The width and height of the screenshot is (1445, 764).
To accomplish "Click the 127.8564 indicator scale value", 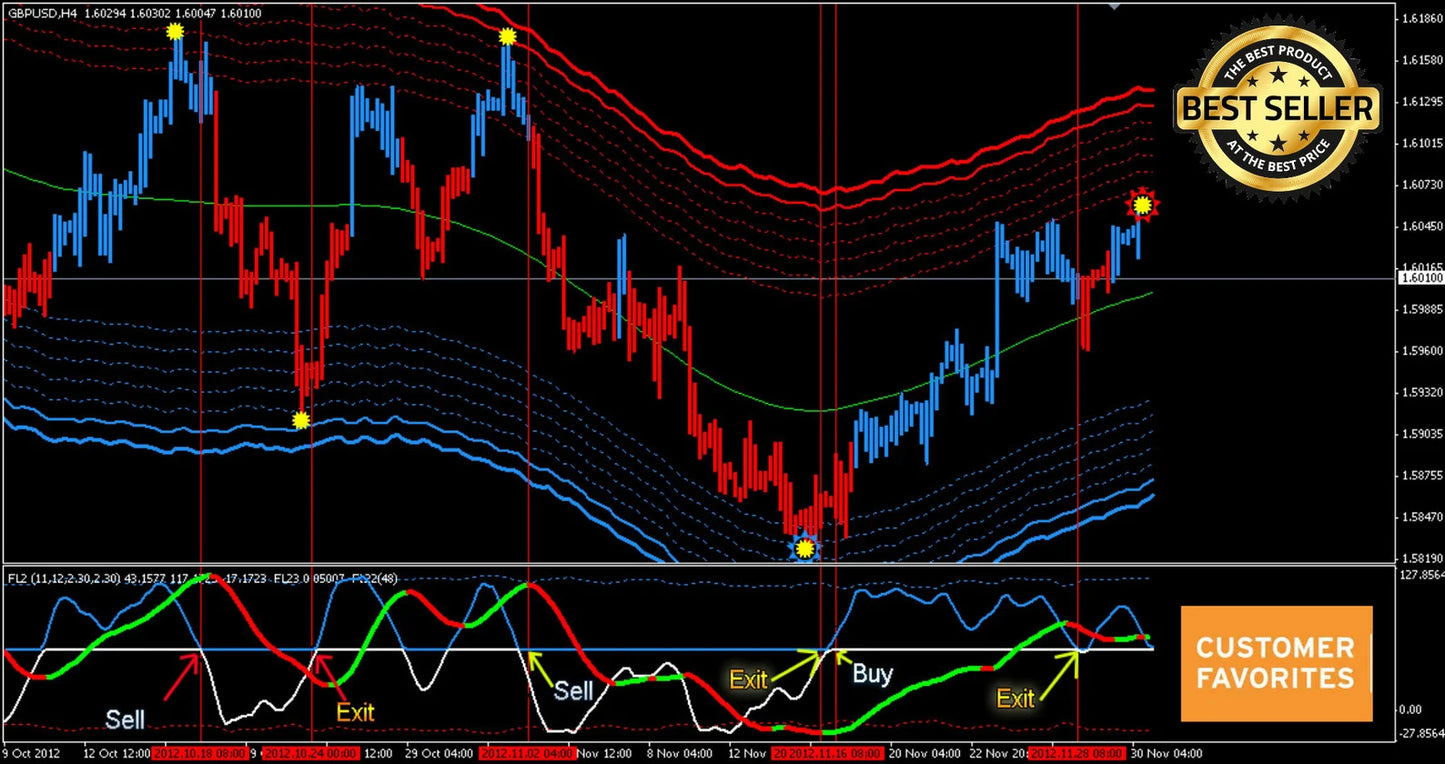I will tap(1420, 574).
